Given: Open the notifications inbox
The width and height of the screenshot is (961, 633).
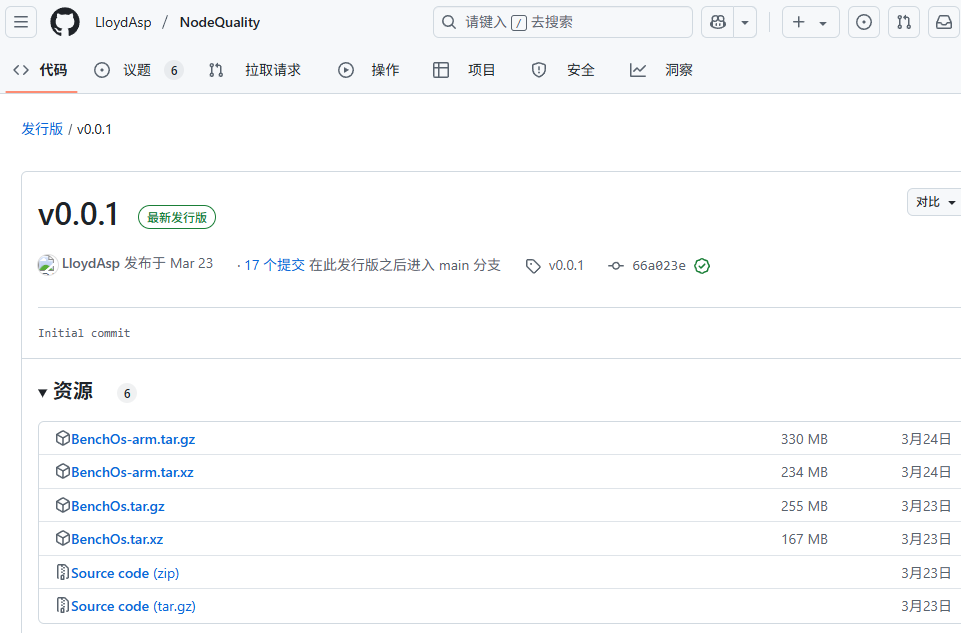Looking at the screenshot, I should coord(944,22).
